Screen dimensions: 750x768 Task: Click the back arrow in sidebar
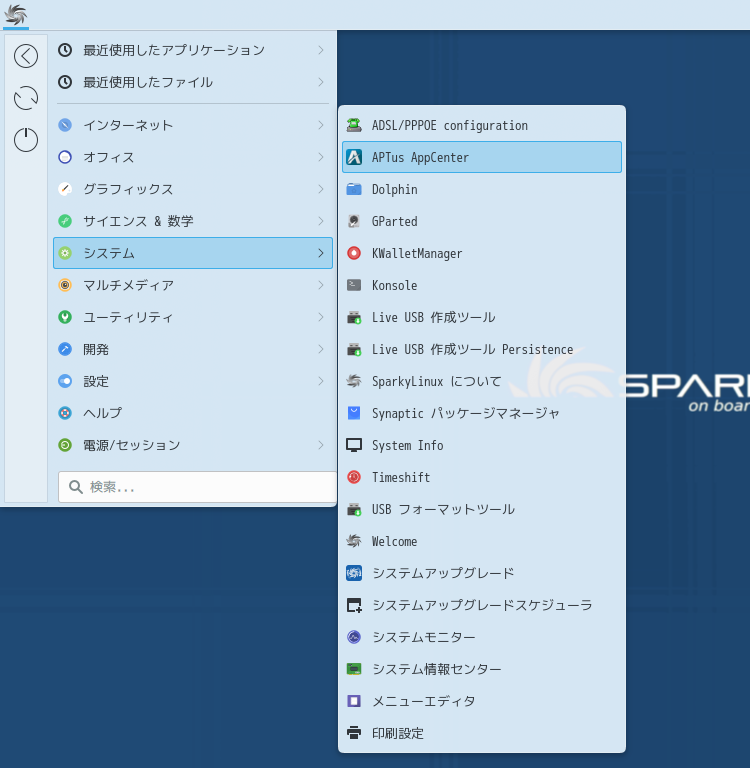click(26, 56)
